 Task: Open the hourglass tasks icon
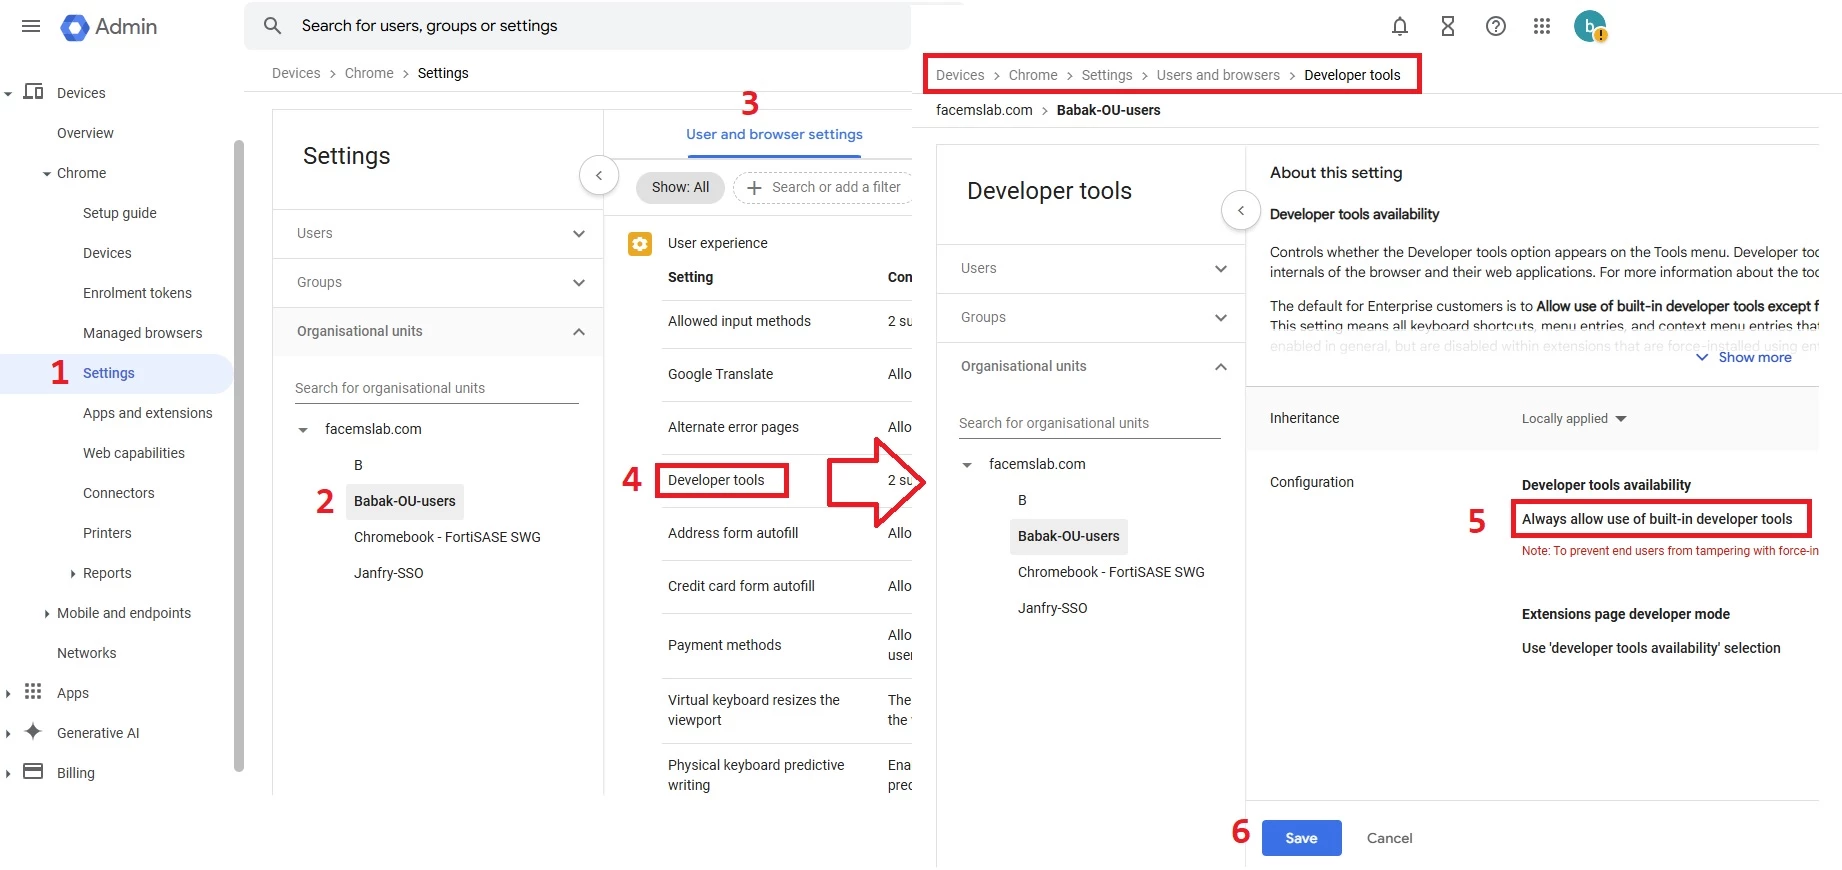[x=1447, y=26]
